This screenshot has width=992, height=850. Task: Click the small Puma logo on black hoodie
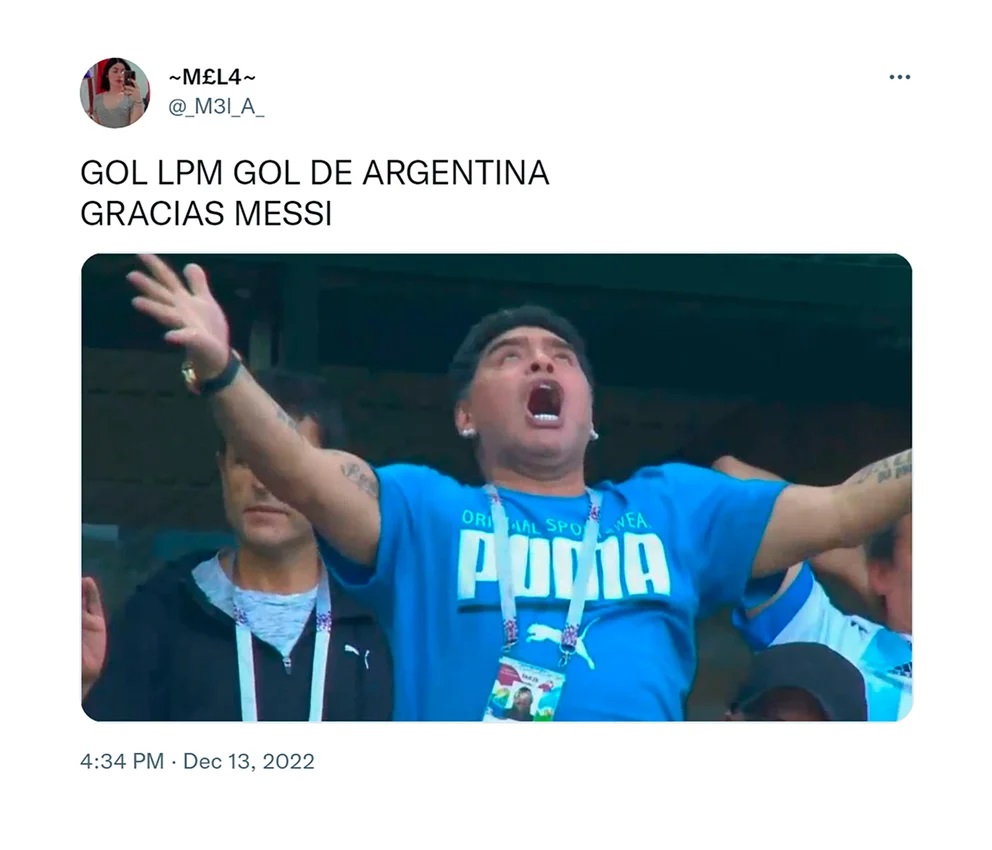click(357, 655)
